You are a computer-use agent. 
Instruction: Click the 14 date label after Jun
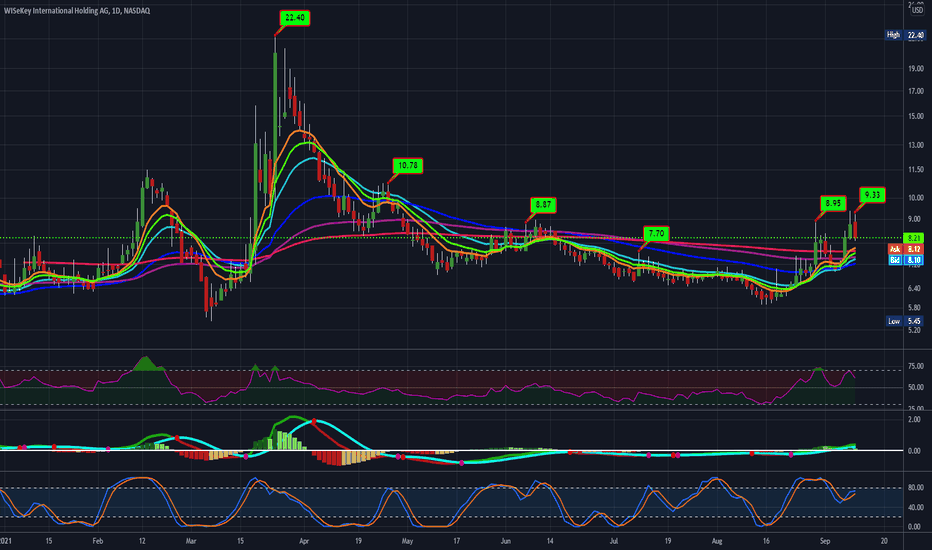pos(550,541)
